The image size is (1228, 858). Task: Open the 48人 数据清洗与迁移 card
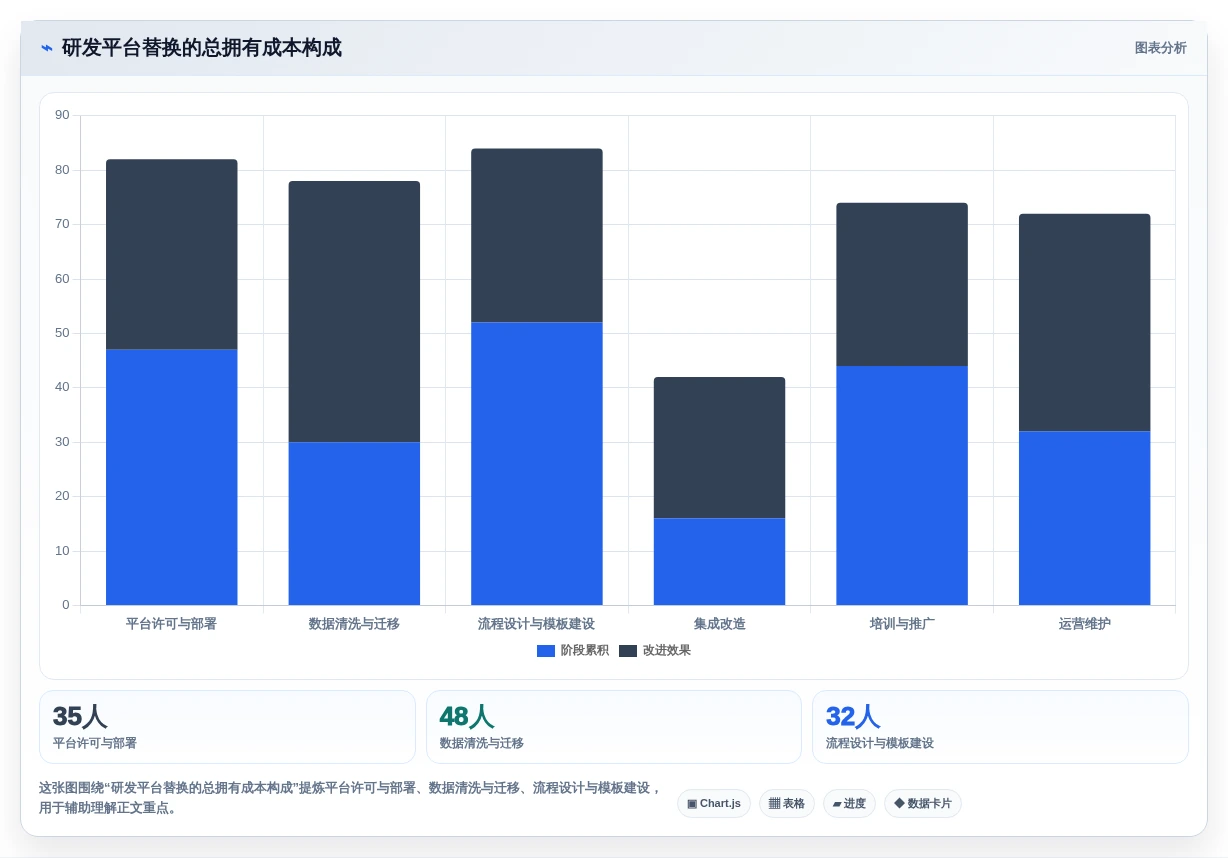click(x=614, y=727)
